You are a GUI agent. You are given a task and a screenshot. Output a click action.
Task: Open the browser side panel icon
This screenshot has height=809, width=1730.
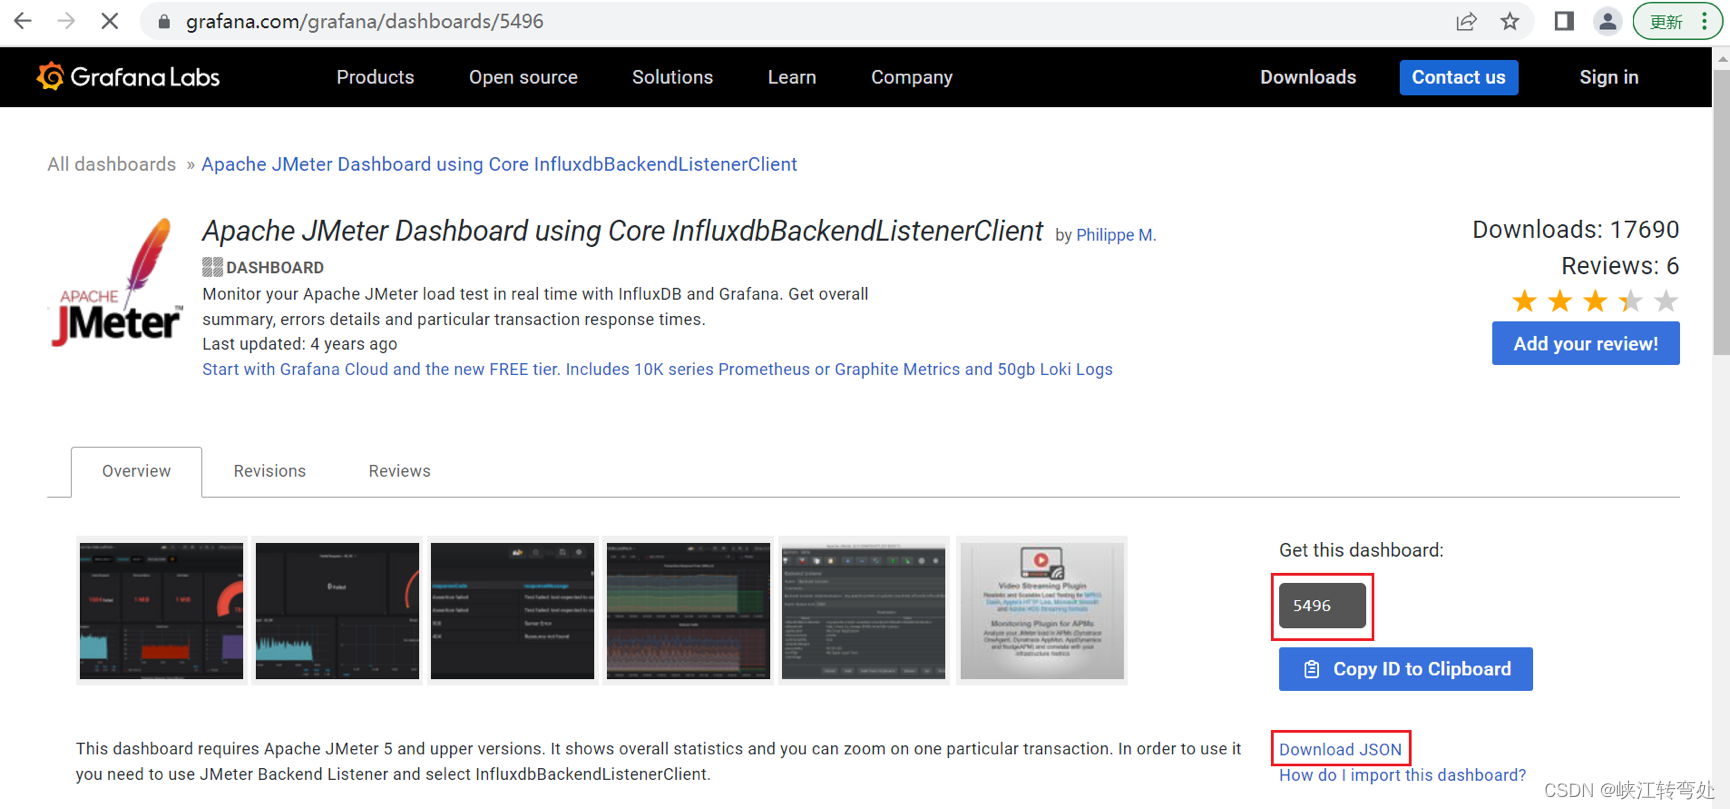pos(1564,22)
